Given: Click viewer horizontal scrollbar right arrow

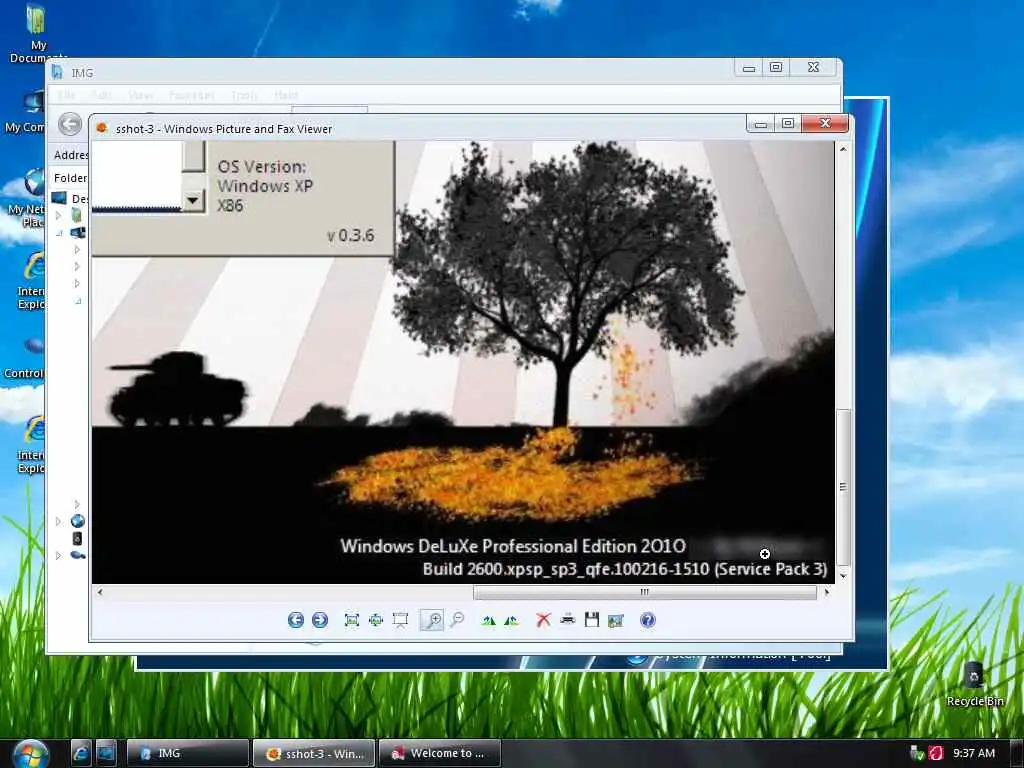Looking at the screenshot, I should (x=827, y=592).
